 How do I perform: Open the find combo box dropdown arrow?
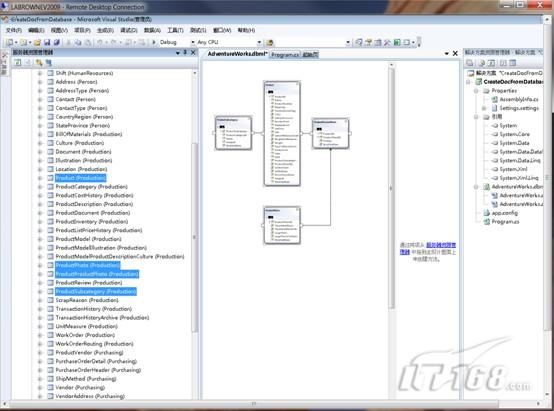pos(348,42)
